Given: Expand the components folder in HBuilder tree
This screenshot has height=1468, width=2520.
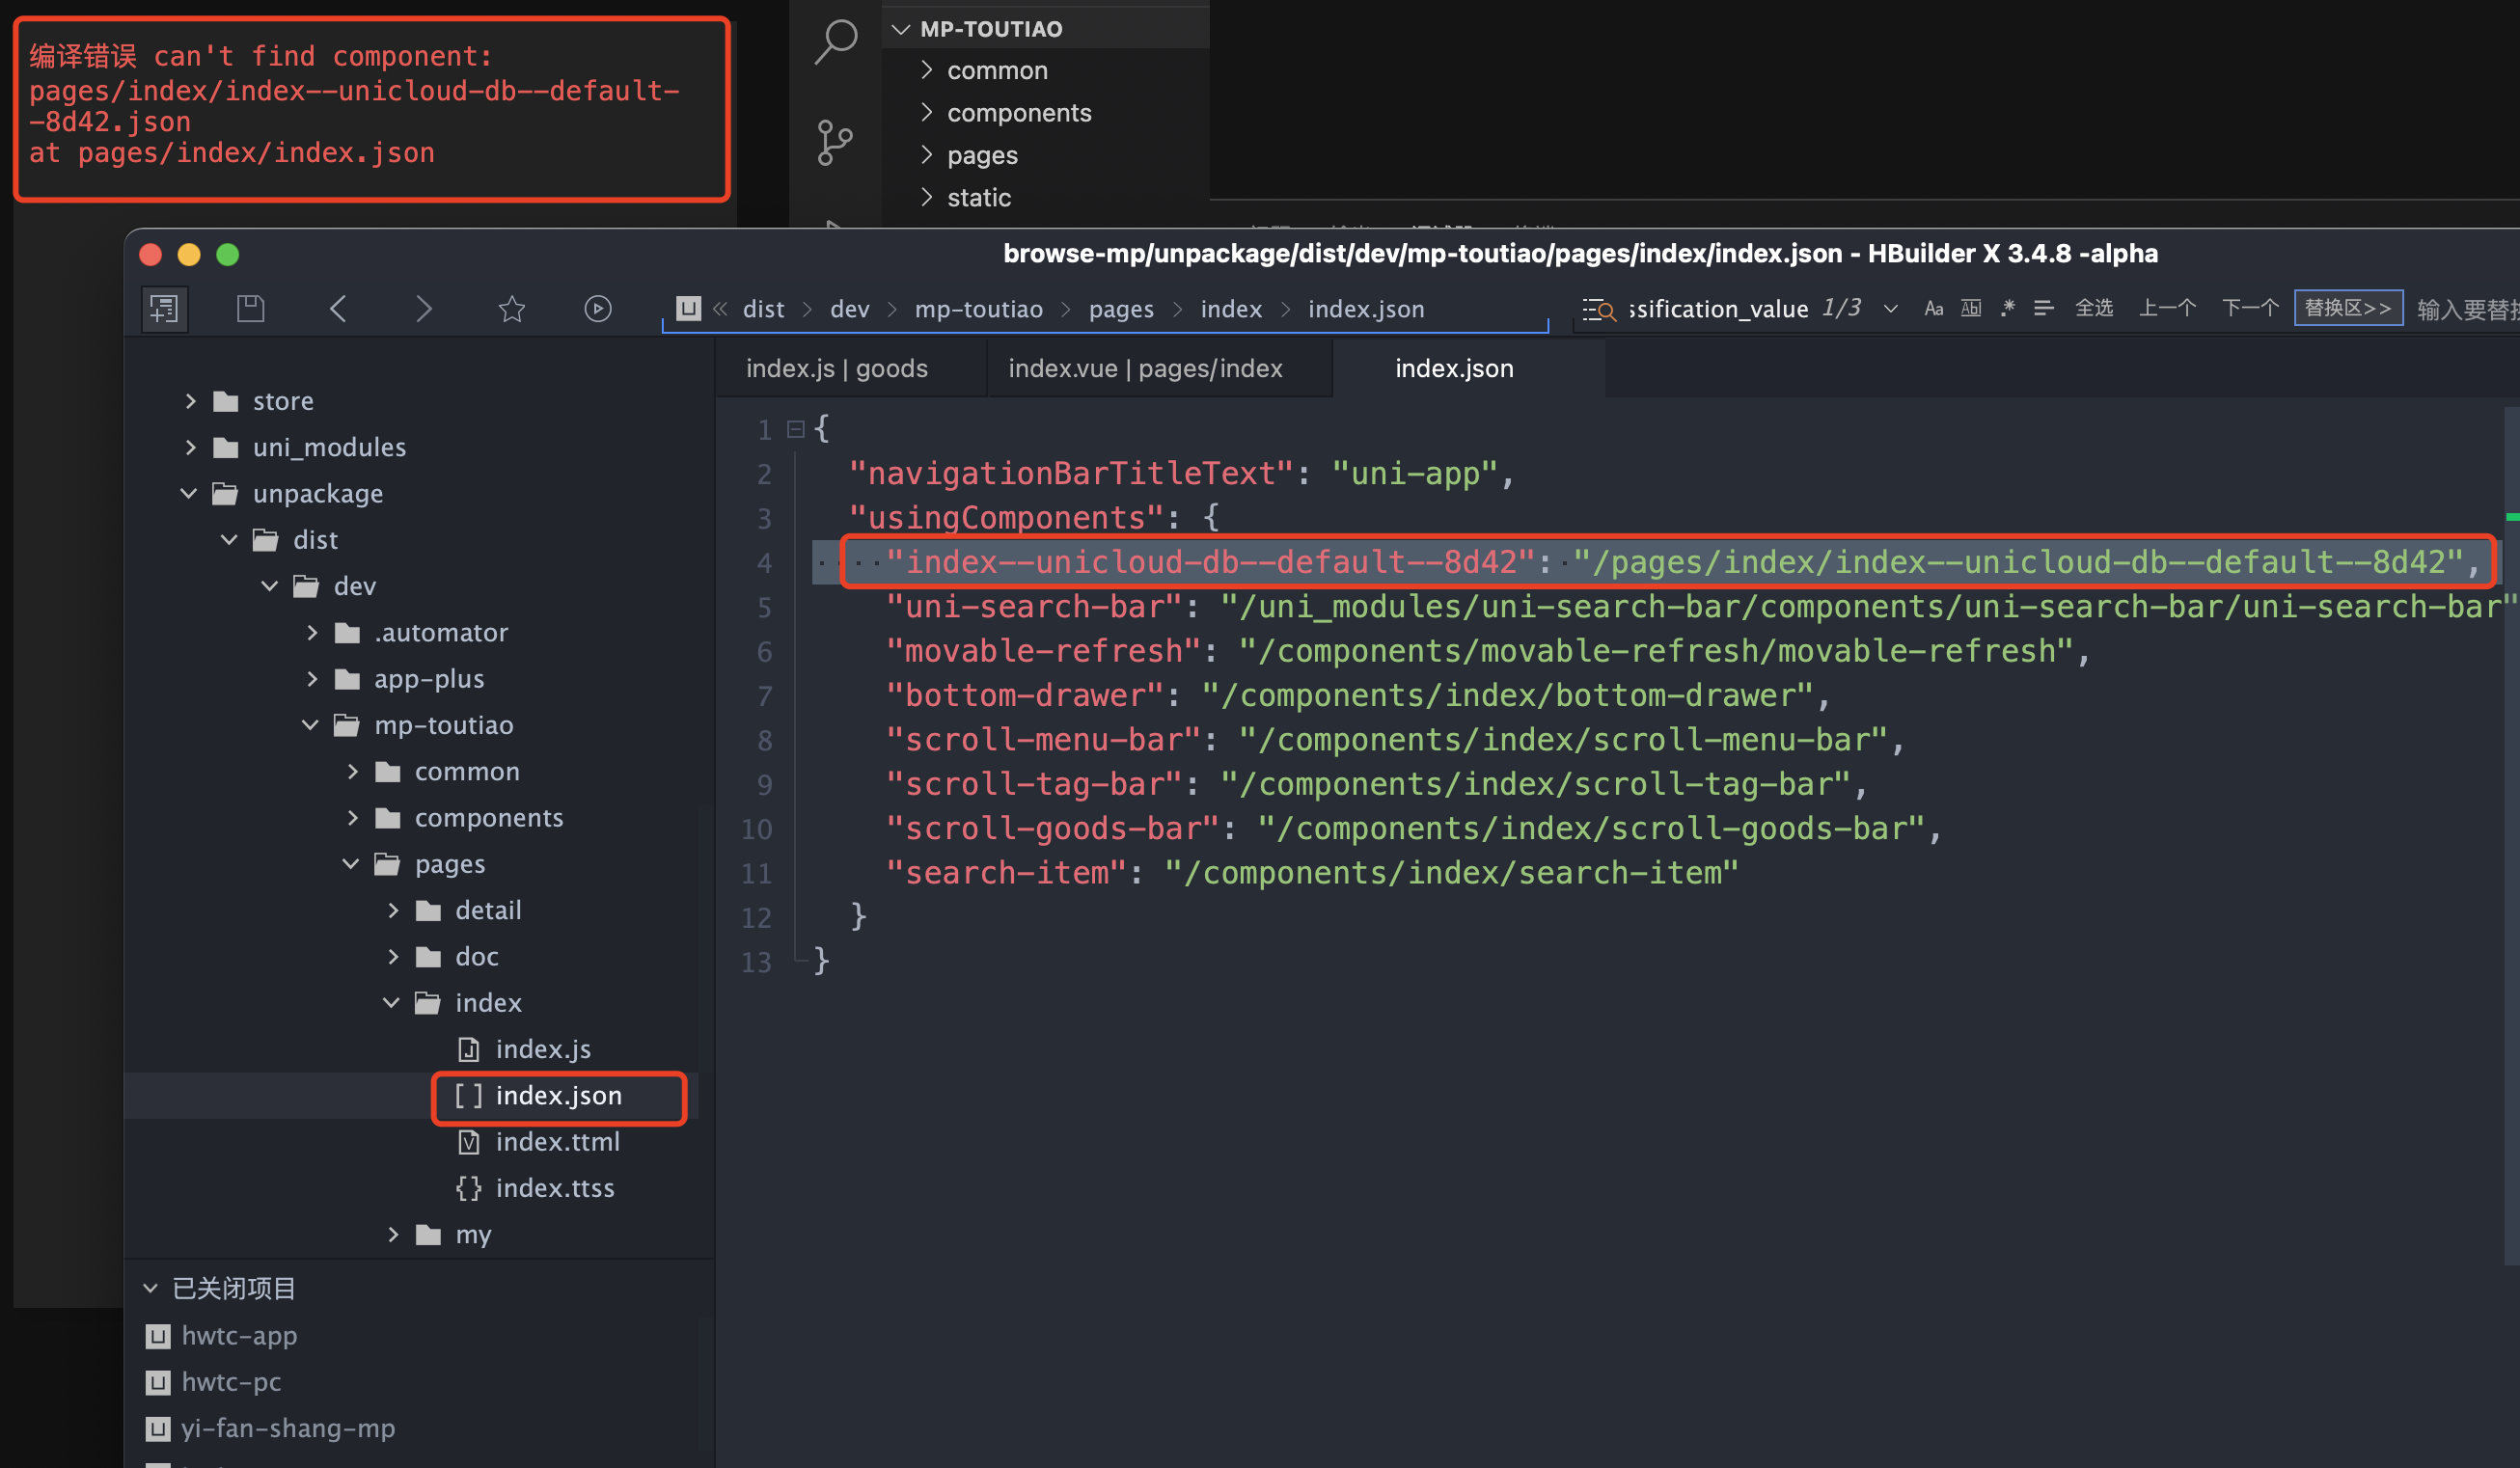Looking at the screenshot, I should (x=352, y=817).
